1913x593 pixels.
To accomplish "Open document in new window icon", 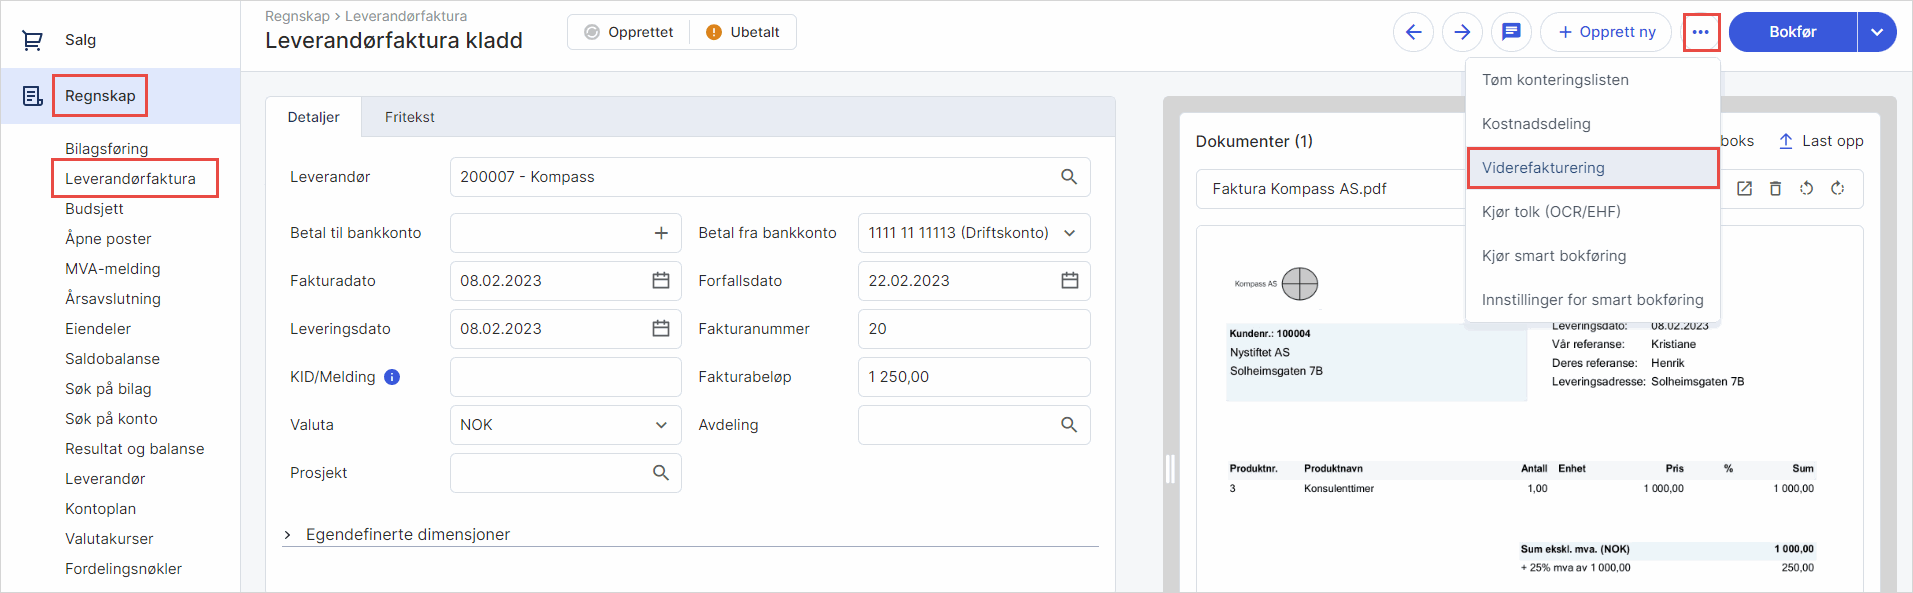I will click(1744, 189).
